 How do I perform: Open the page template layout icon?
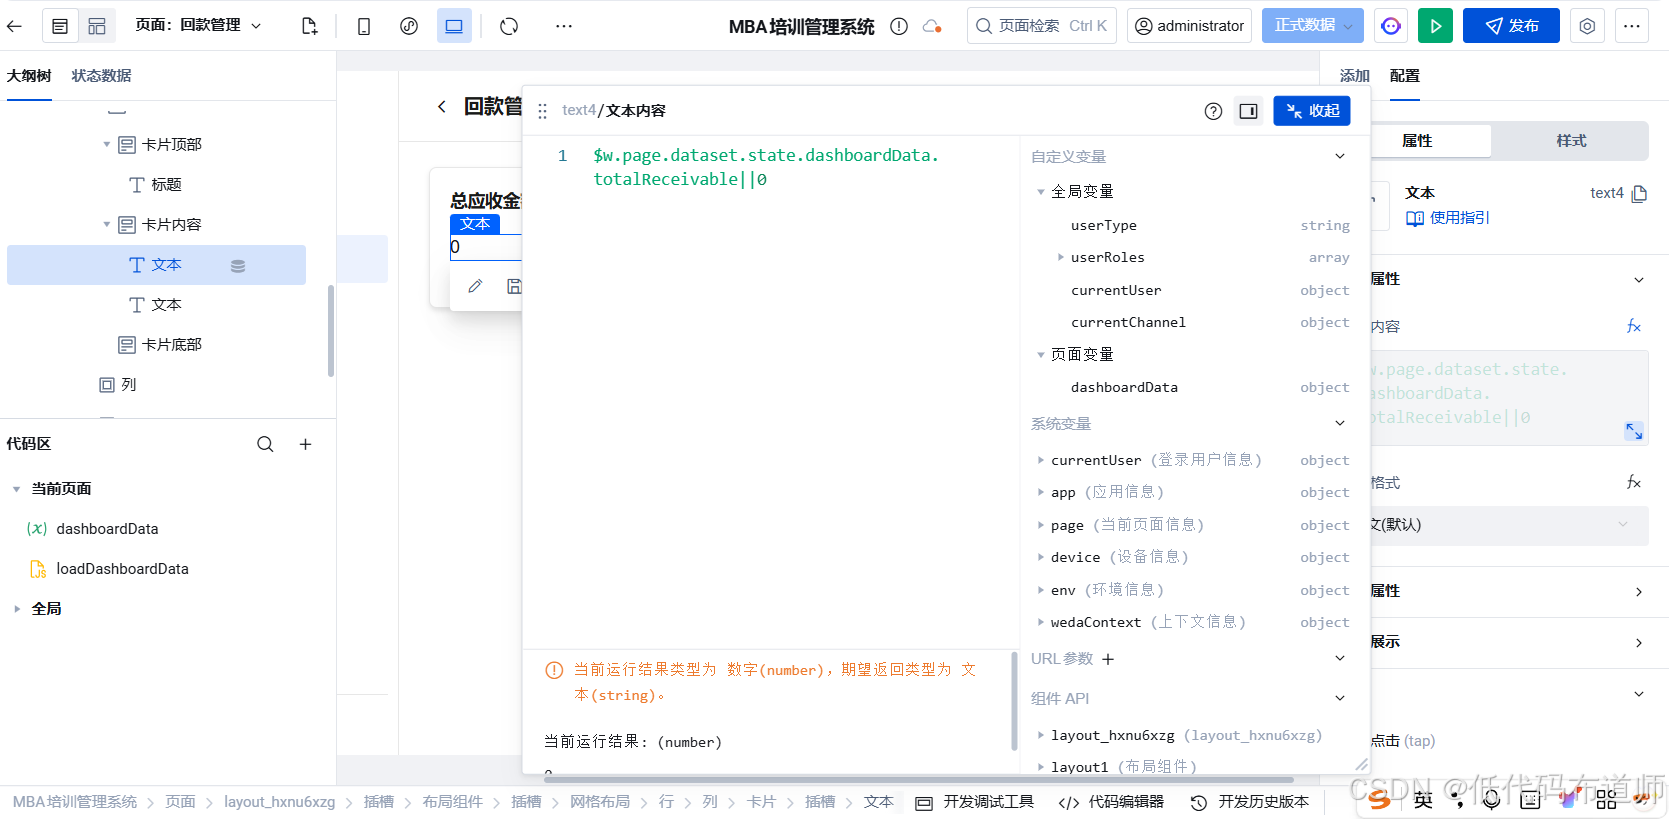pyautogui.click(x=97, y=26)
